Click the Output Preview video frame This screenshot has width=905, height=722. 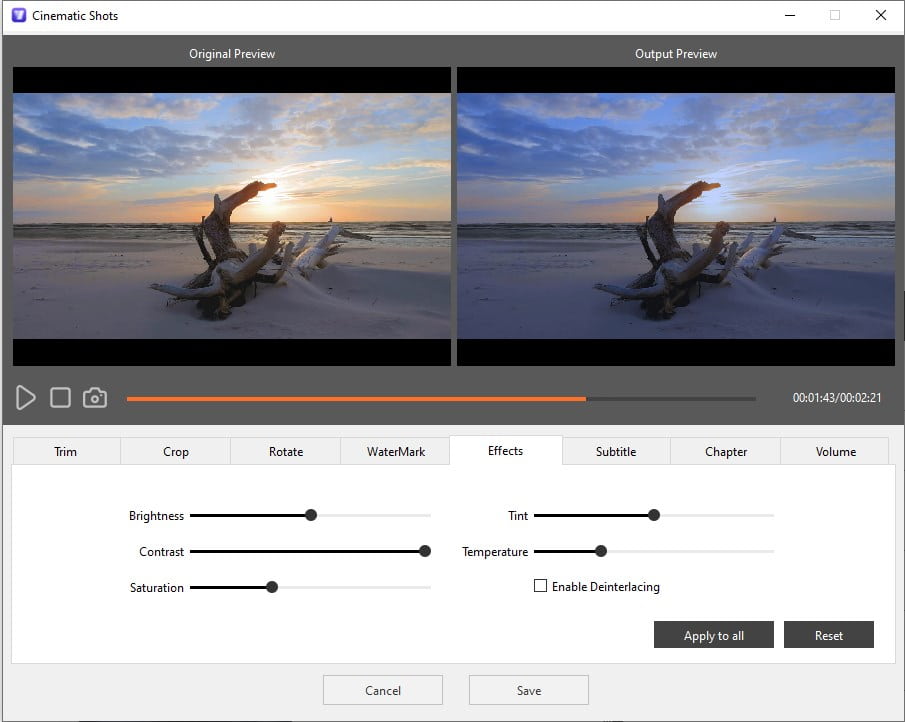(676, 216)
